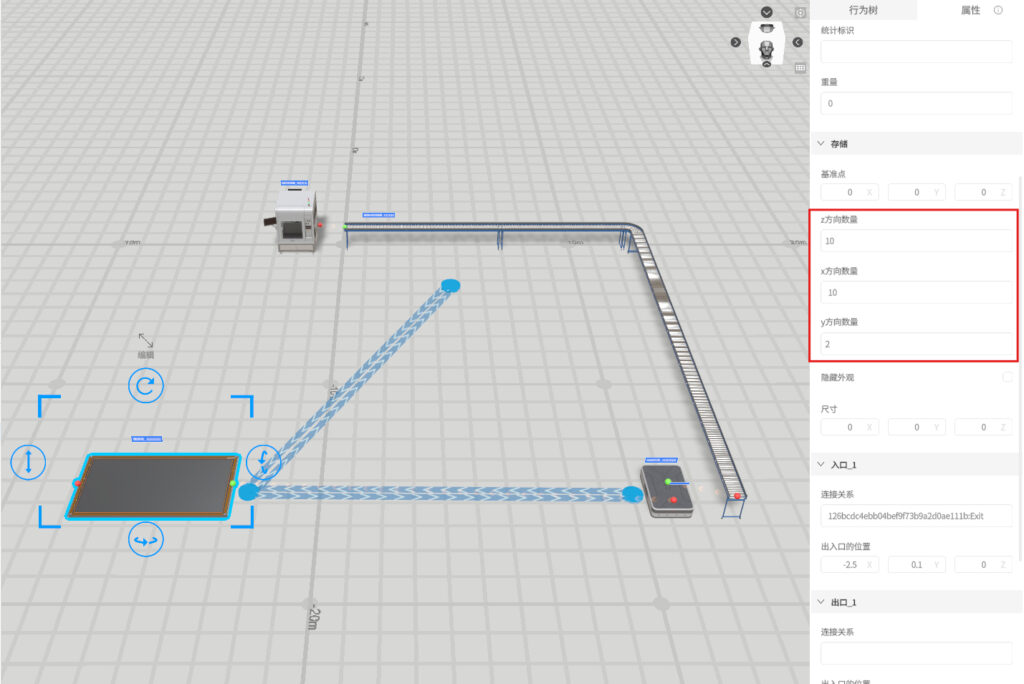Click the head model in the view cube
Viewport: 1024px width, 684px height.
[x=767, y=48]
